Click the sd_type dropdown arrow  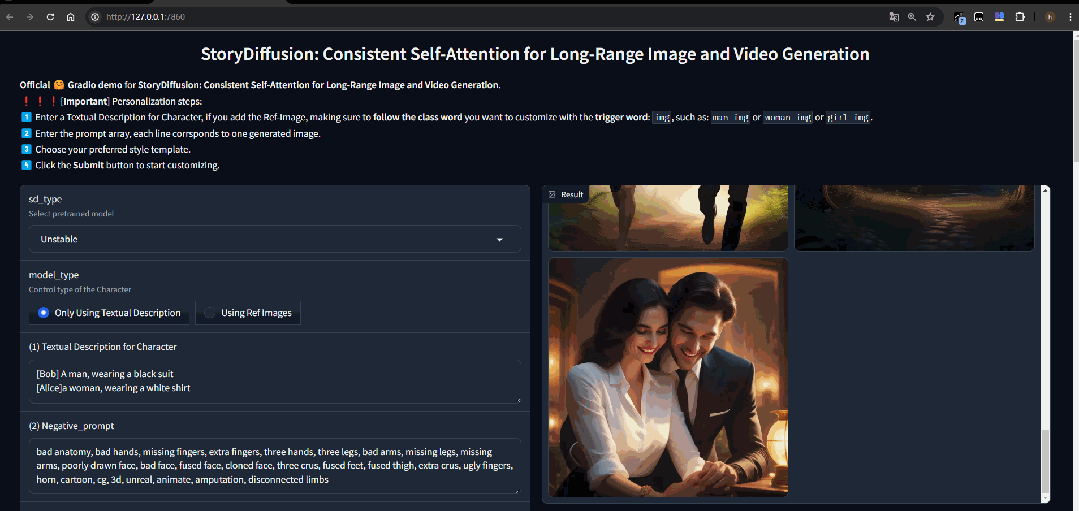tap(500, 239)
